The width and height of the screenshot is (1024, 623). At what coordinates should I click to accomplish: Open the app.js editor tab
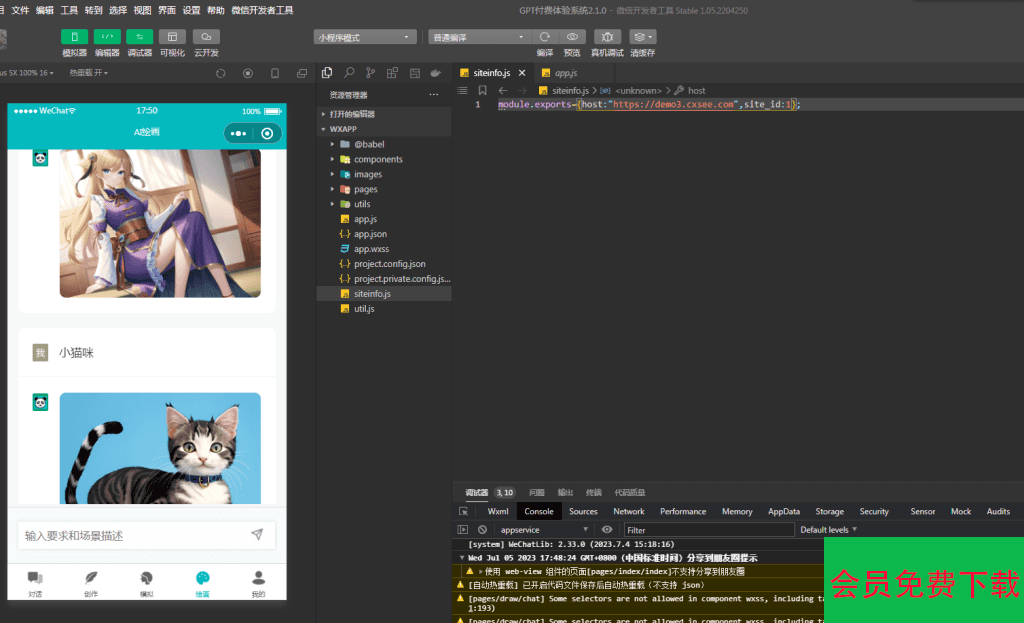point(563,73)
